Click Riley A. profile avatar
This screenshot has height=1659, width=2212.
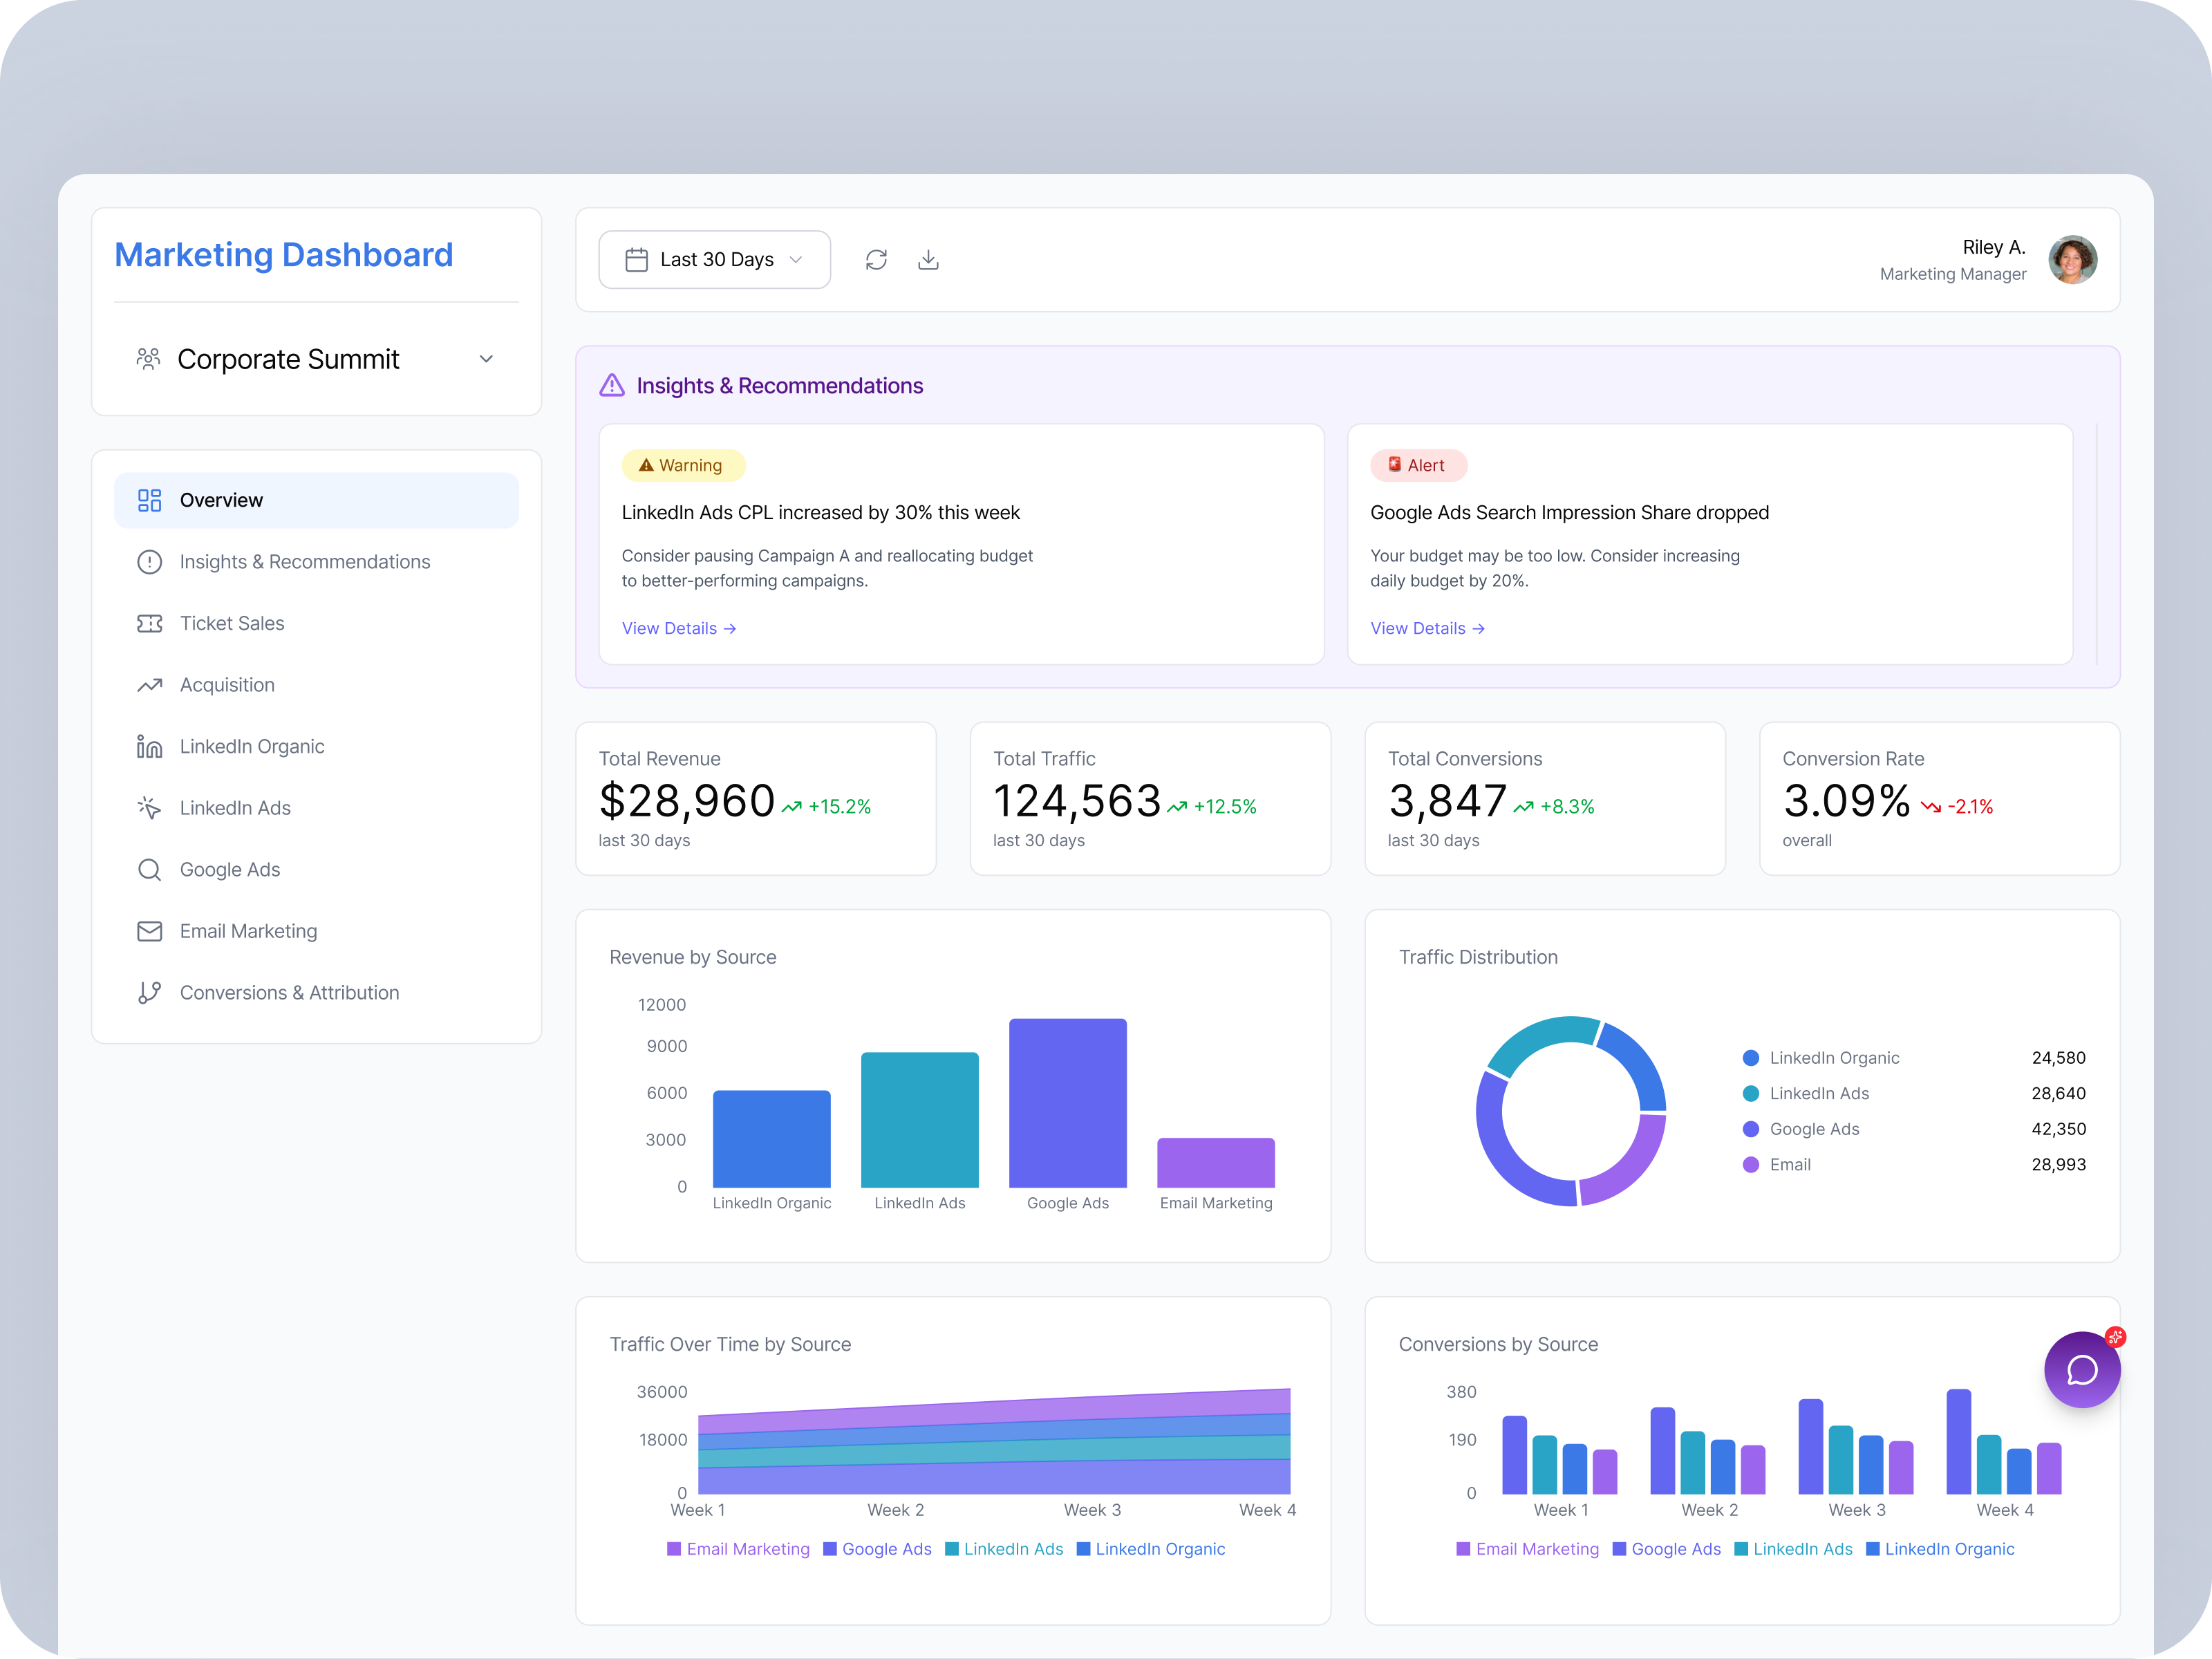2072,260
